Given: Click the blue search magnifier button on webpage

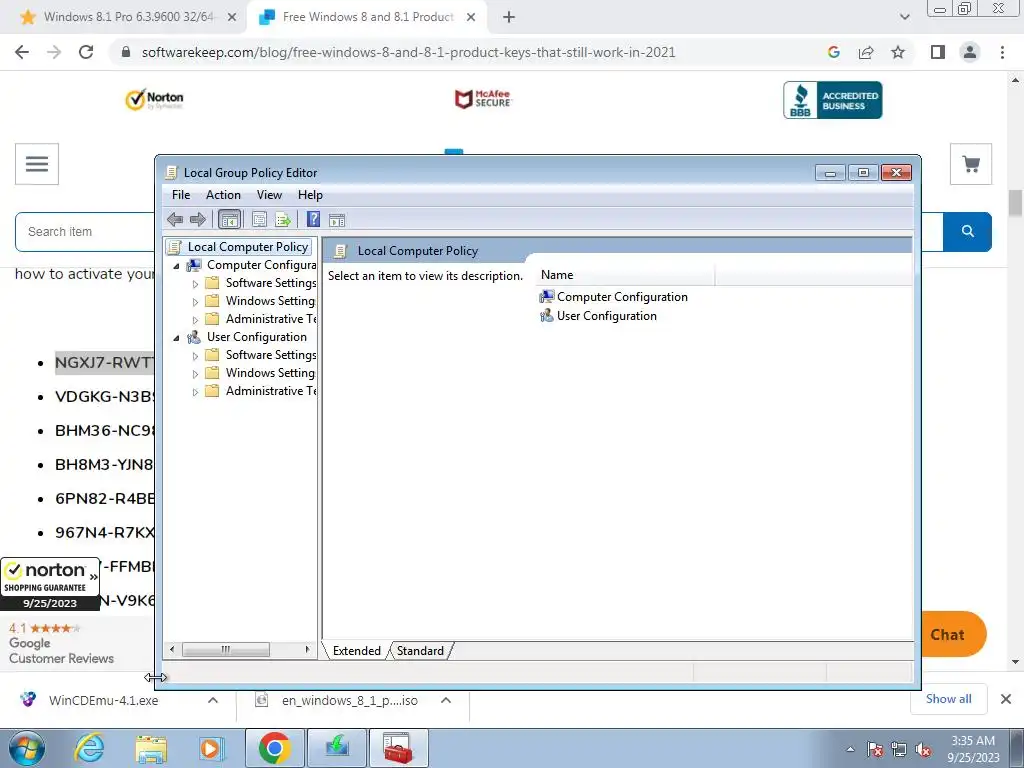Looking at the screenshot, I should coord(968,231).
